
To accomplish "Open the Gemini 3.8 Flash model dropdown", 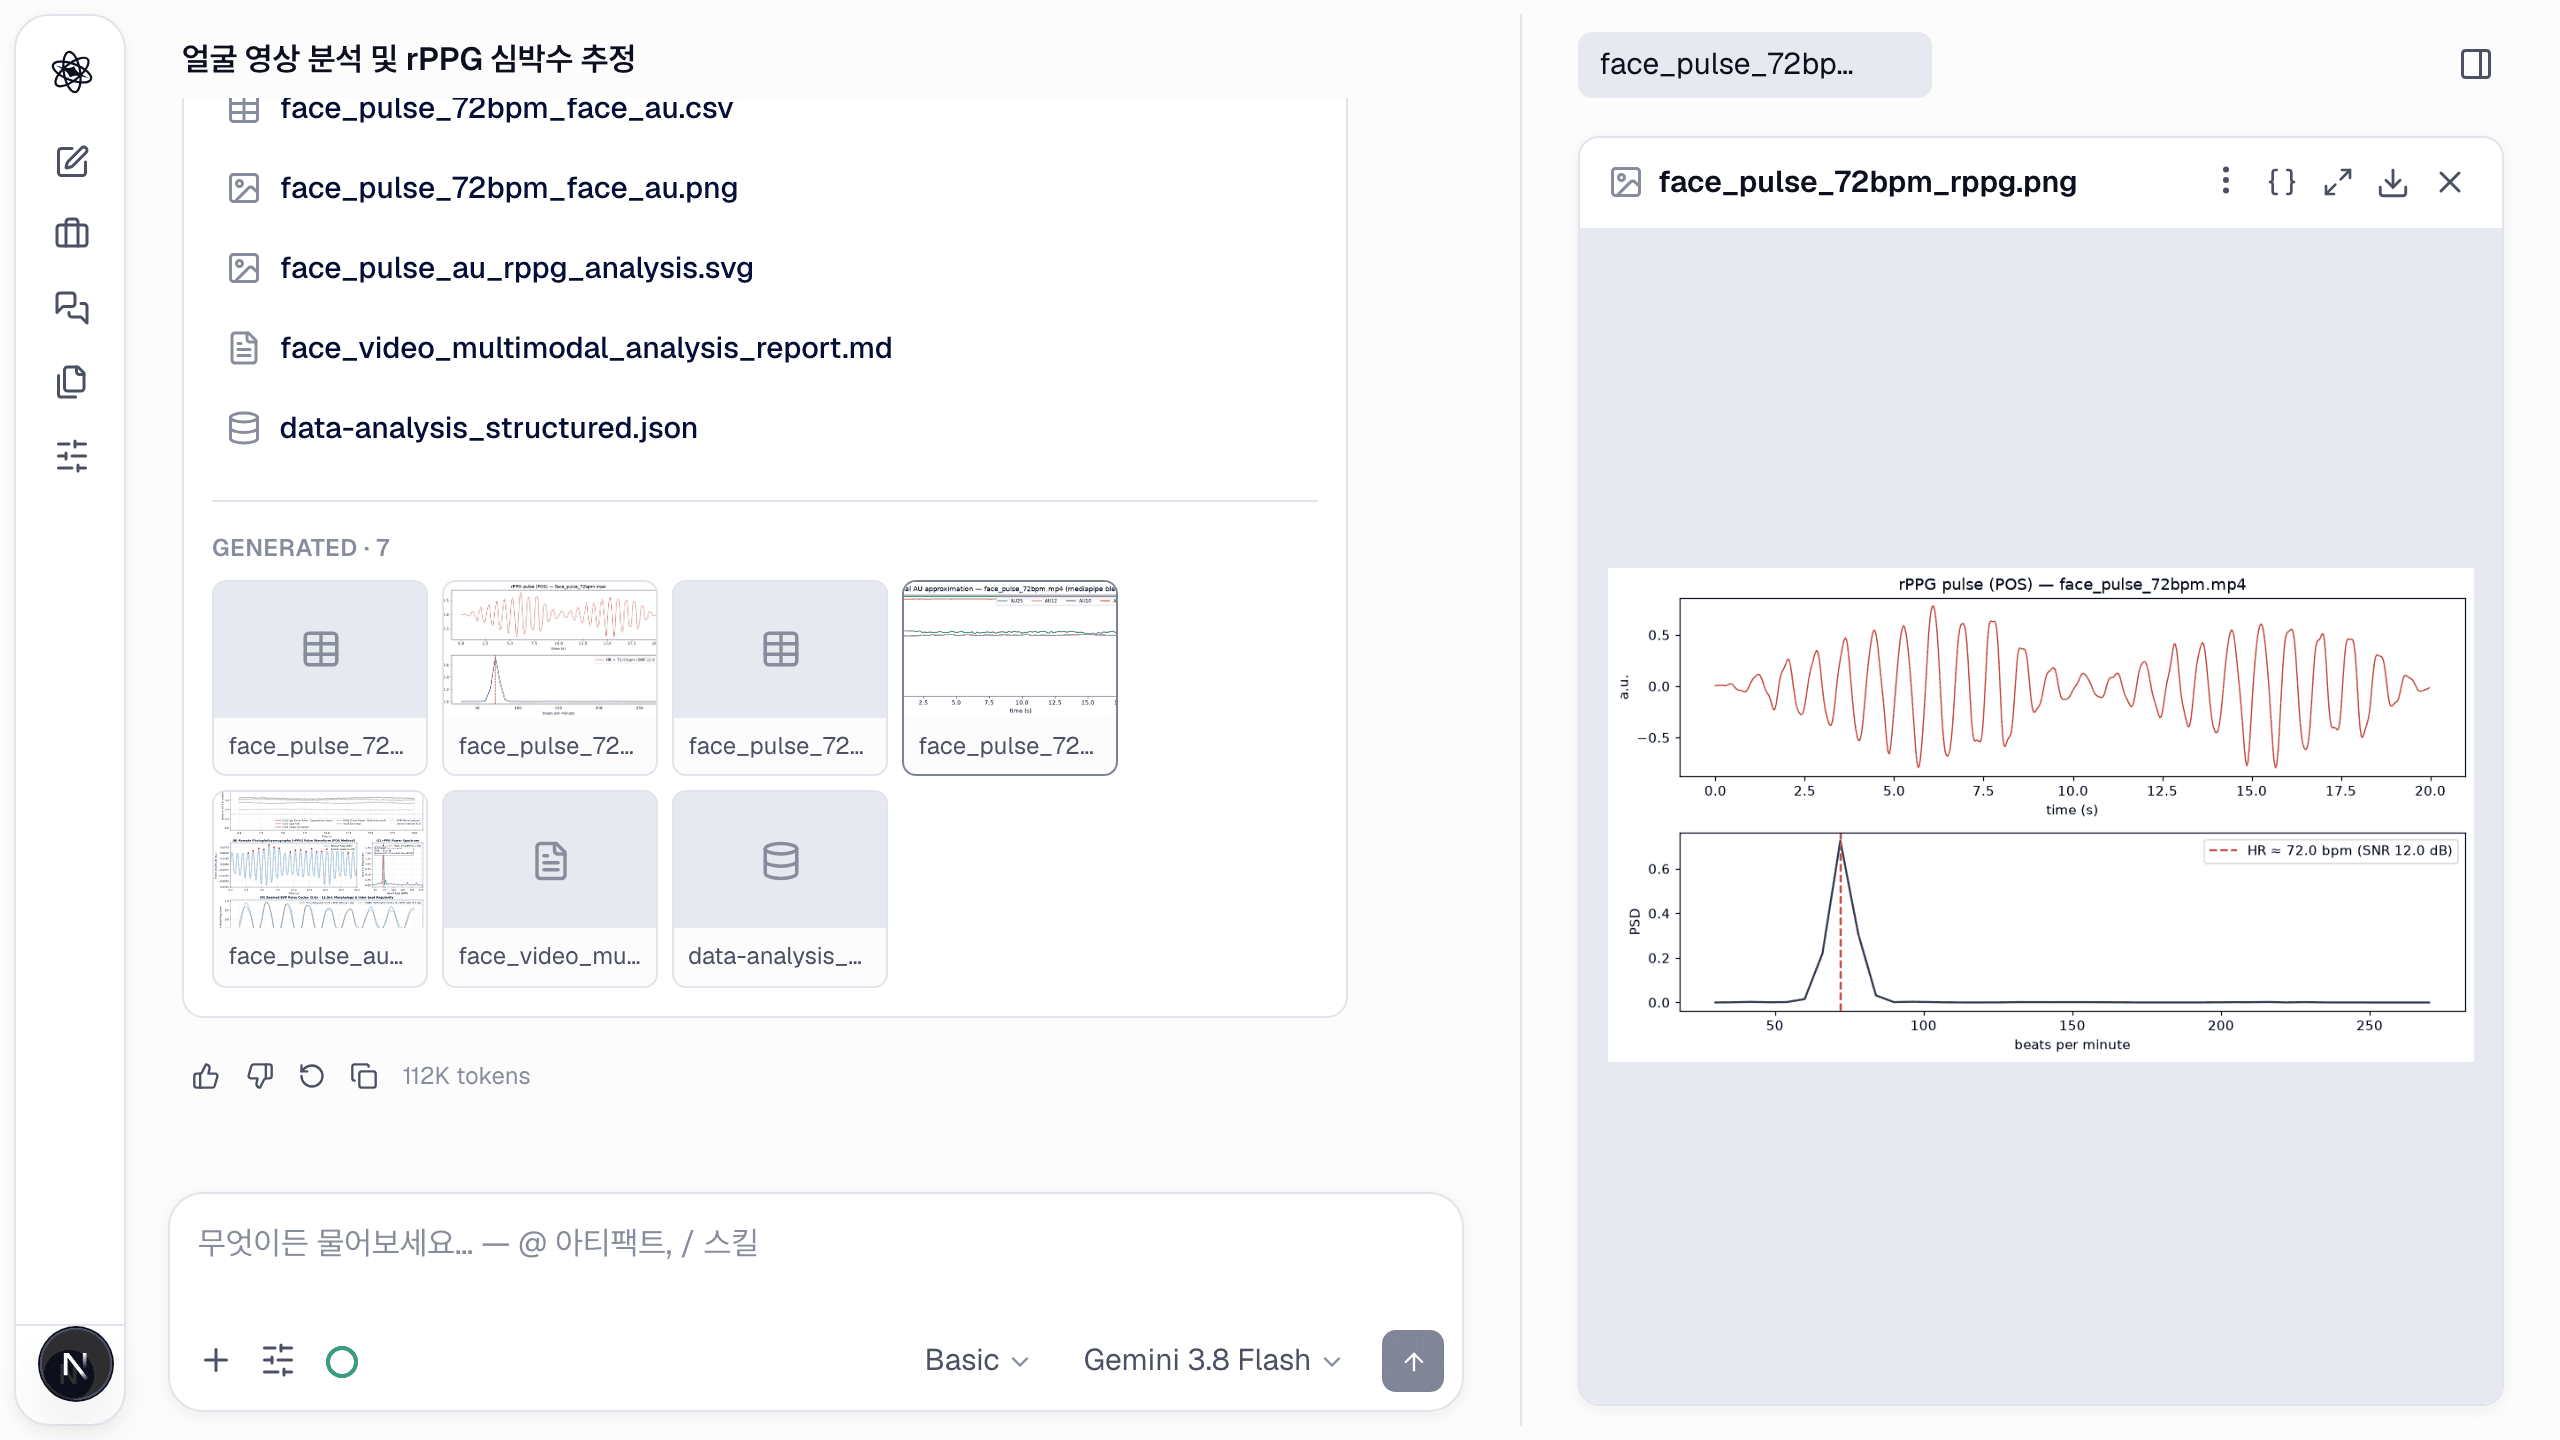I will coord(1212,1360).
